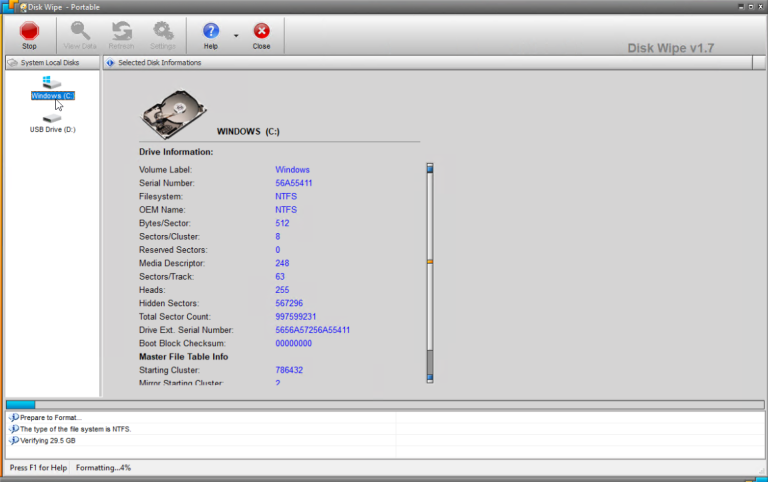Expand the Help dropdown arrow
768x482 pixels.
236,36
